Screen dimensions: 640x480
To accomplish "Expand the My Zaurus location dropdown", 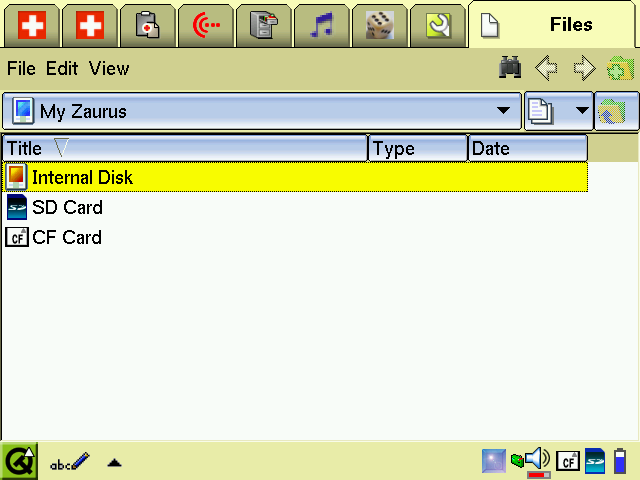I will point(262,111).
